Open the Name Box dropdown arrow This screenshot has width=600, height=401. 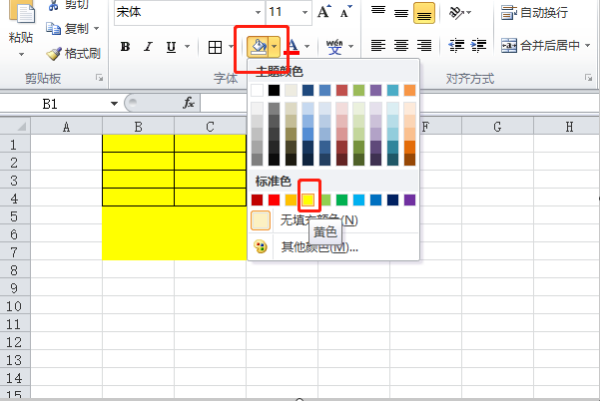(114, 104)
